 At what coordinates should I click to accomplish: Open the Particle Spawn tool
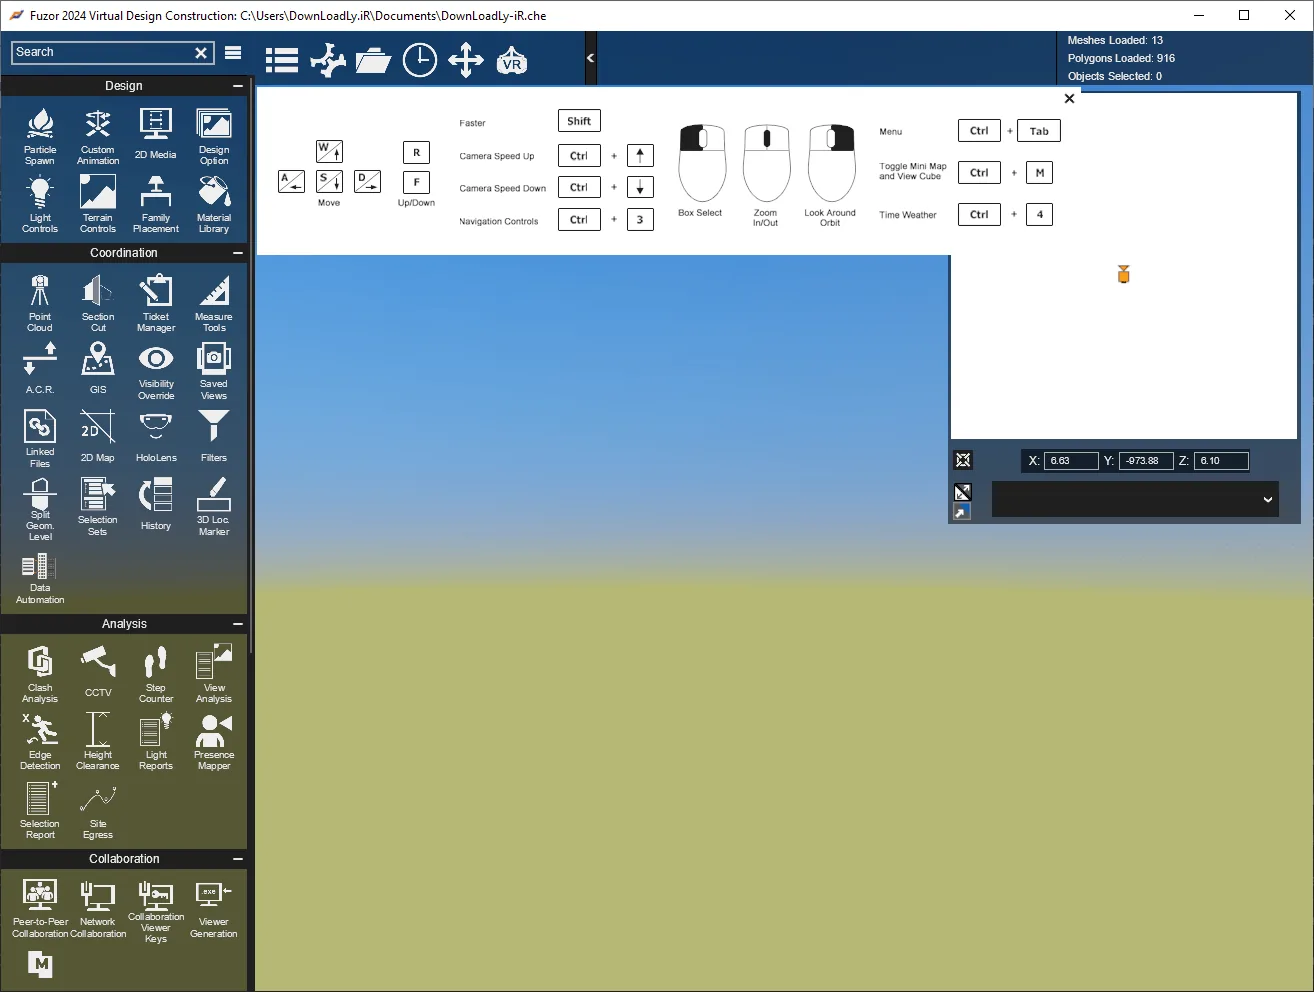(x=40, y=136)
